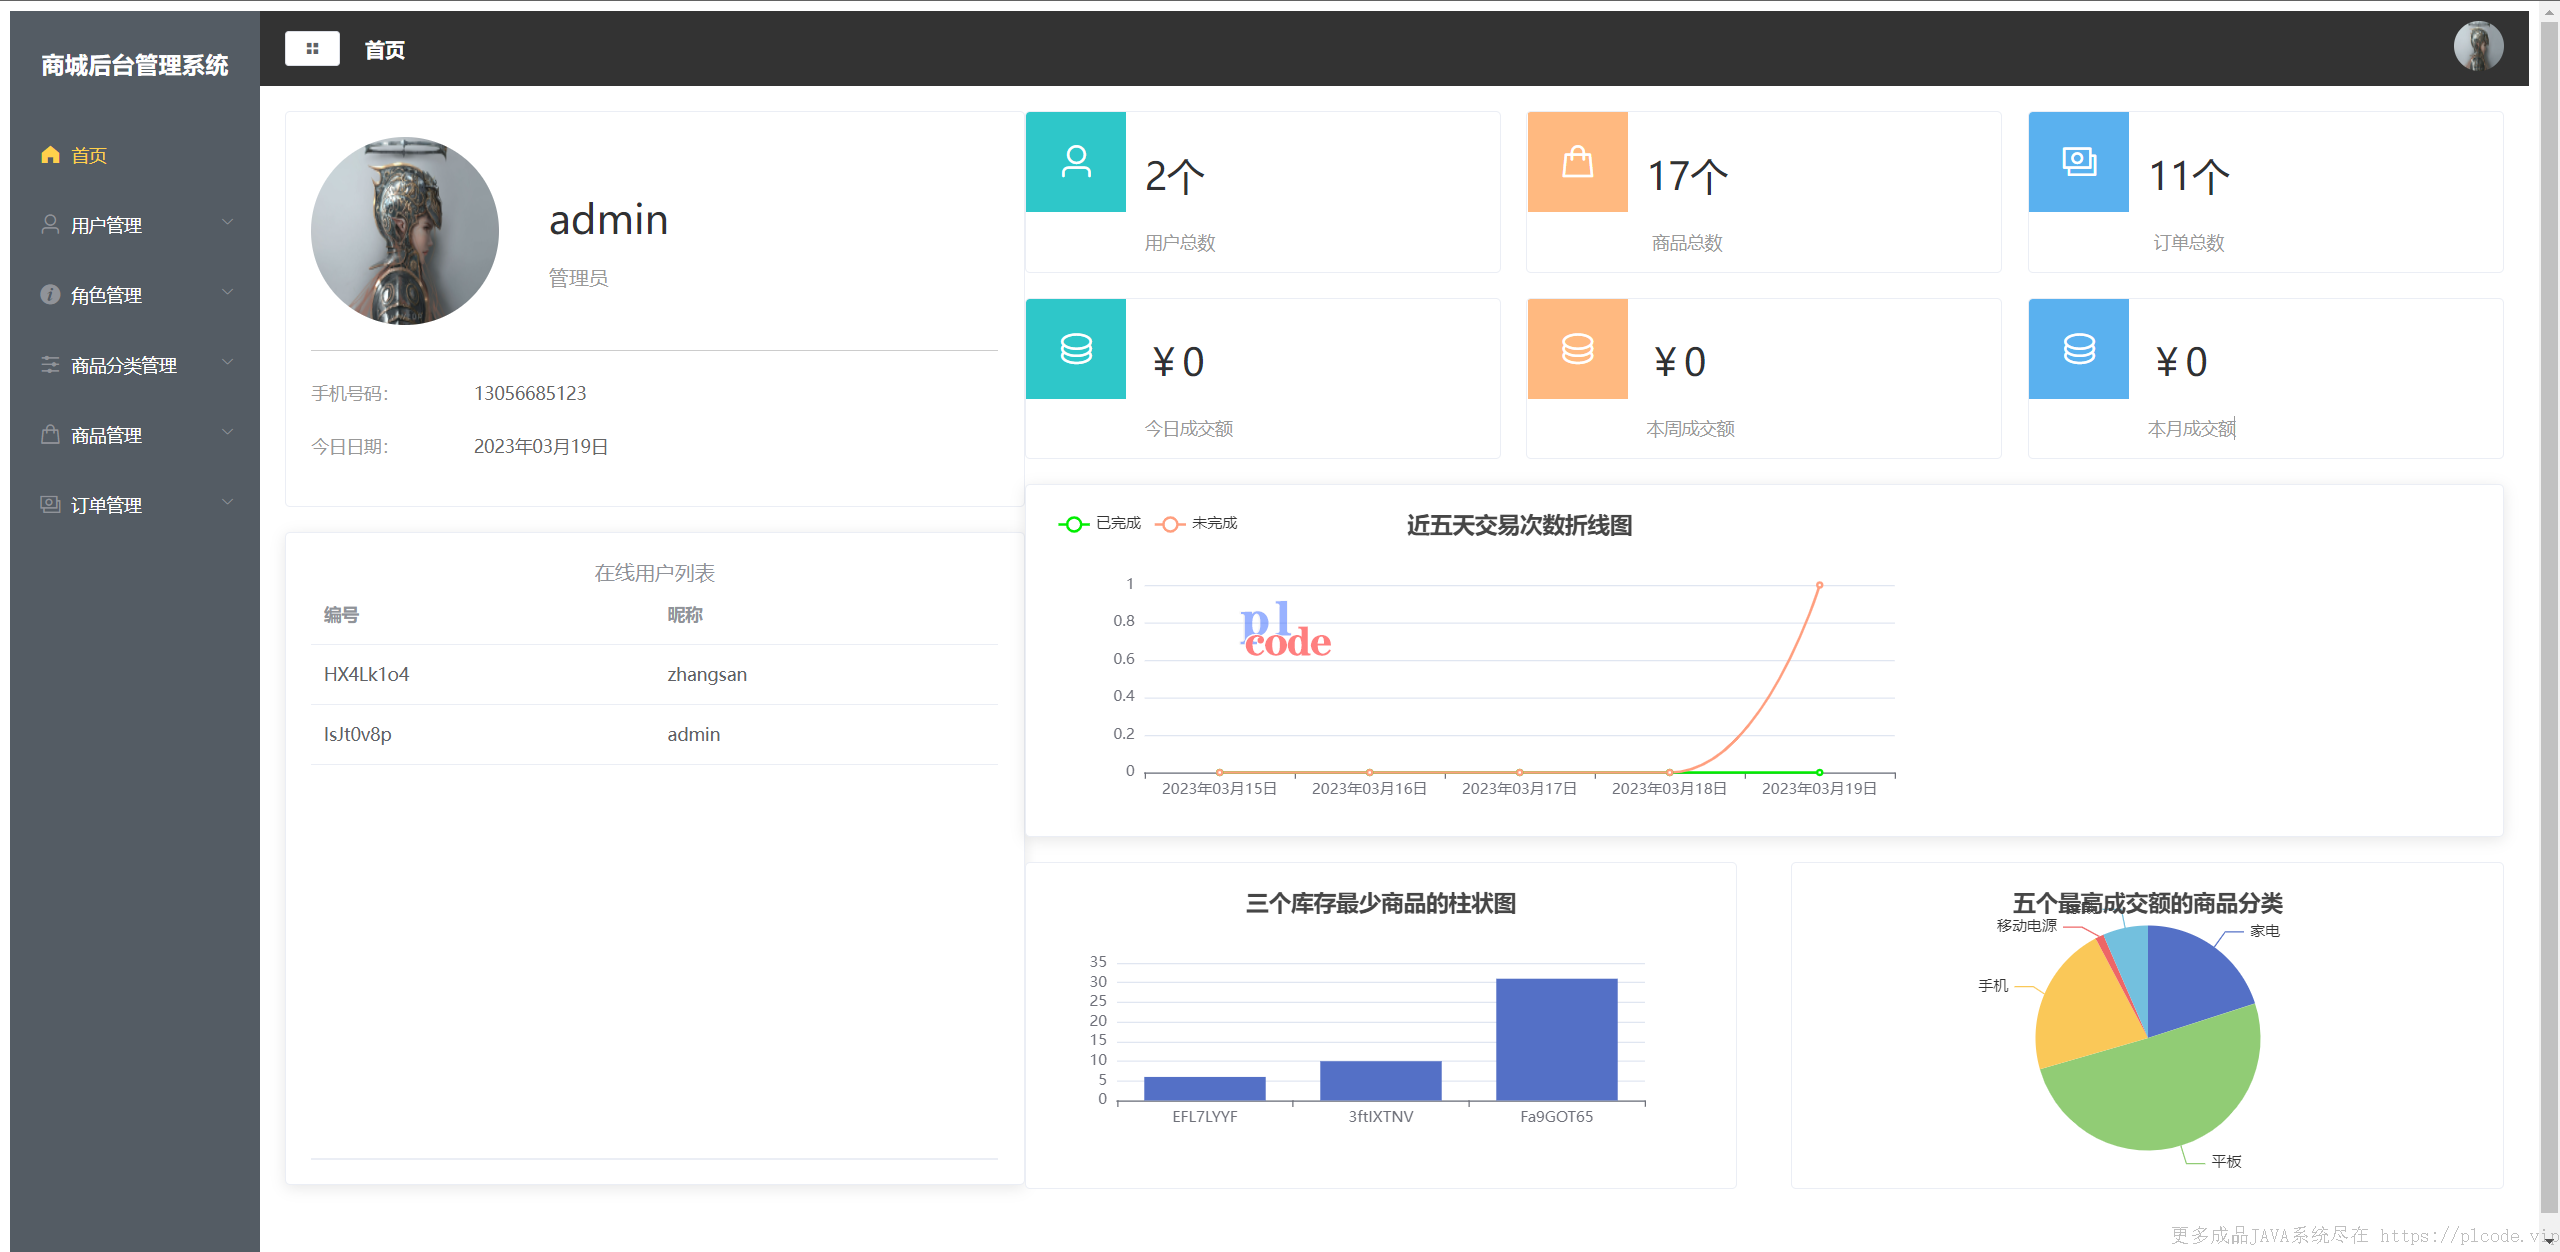
Task: Open 用户管理 menu item
Action: pyautogui.click(x=135, y=225)
